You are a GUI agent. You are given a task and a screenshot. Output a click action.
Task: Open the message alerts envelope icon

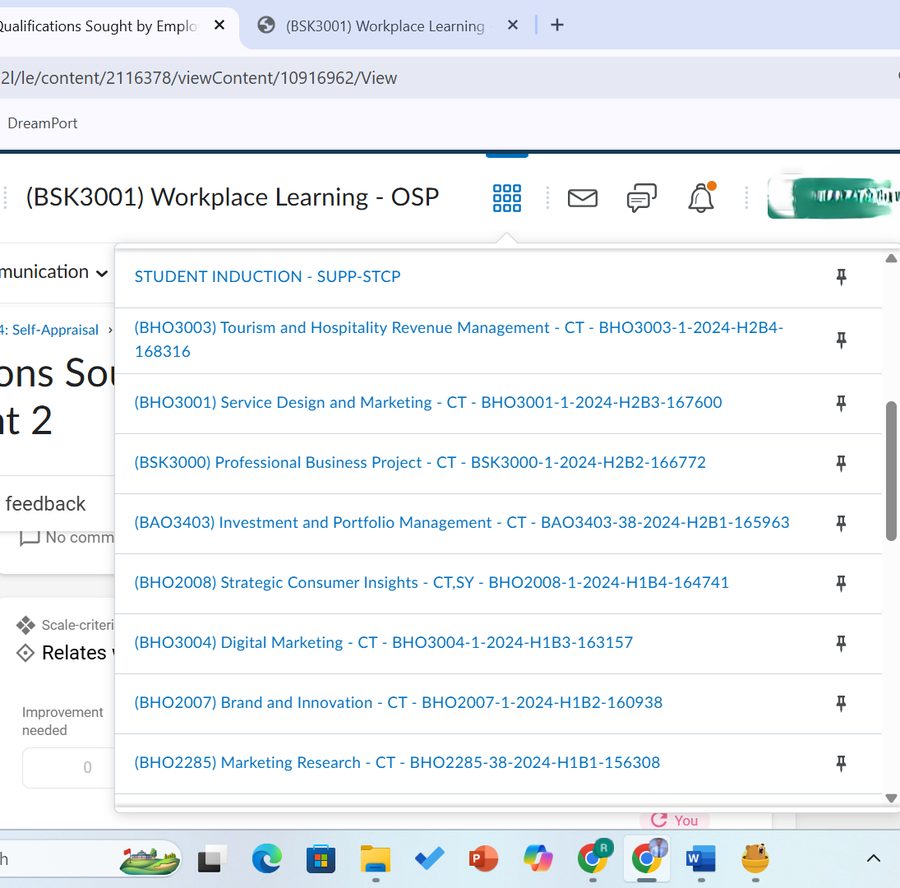coord(583,198)
